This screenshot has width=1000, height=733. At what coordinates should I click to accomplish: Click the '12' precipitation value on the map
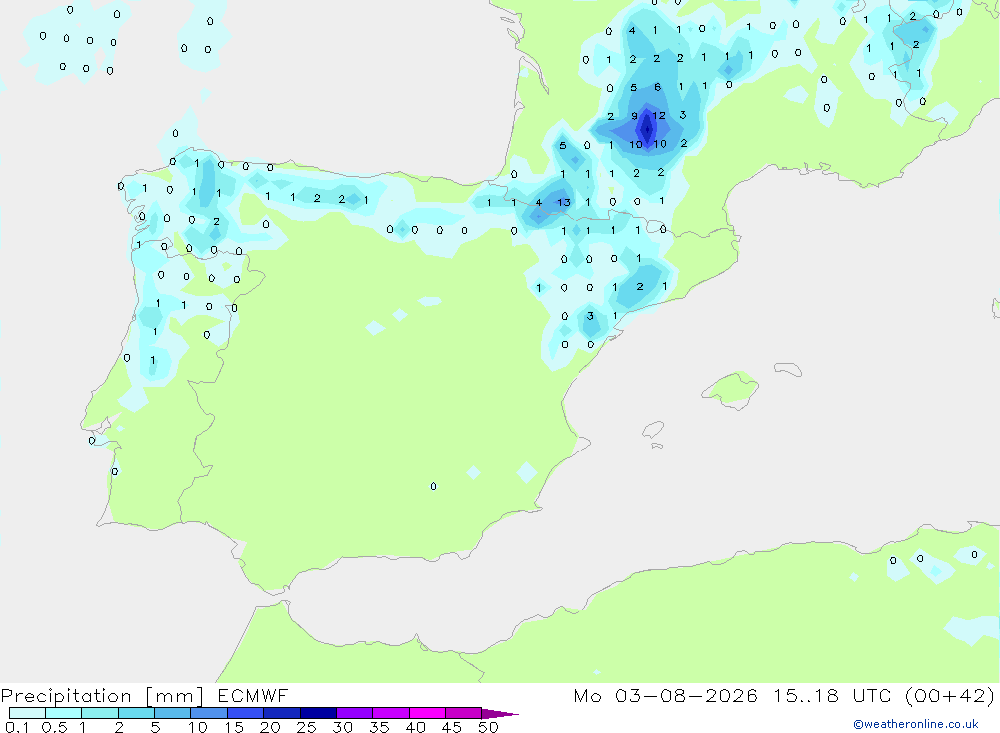coord(659,115)
